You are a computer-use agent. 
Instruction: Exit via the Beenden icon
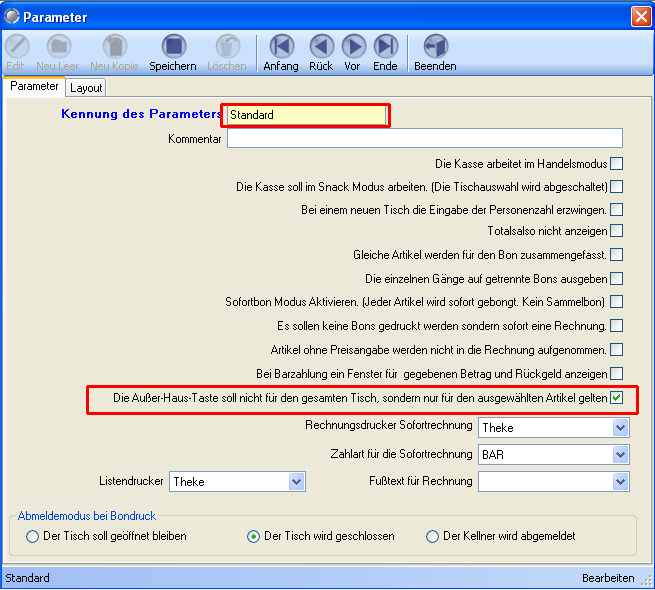click(x=436, y=46)
